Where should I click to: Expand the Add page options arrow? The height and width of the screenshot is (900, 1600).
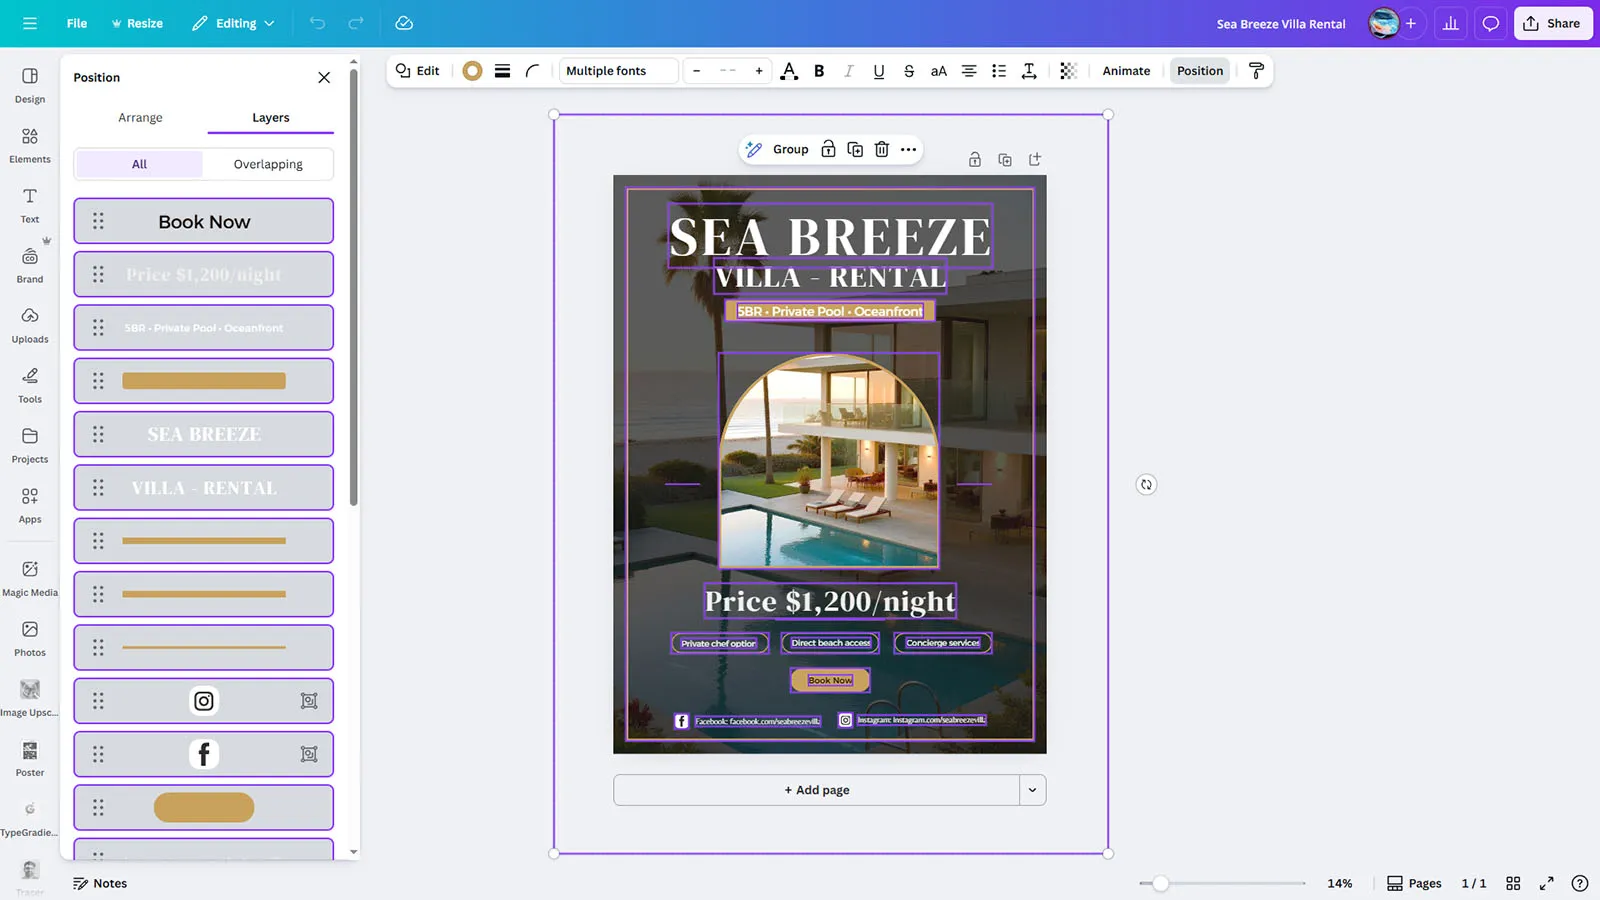click(1032, 790)
